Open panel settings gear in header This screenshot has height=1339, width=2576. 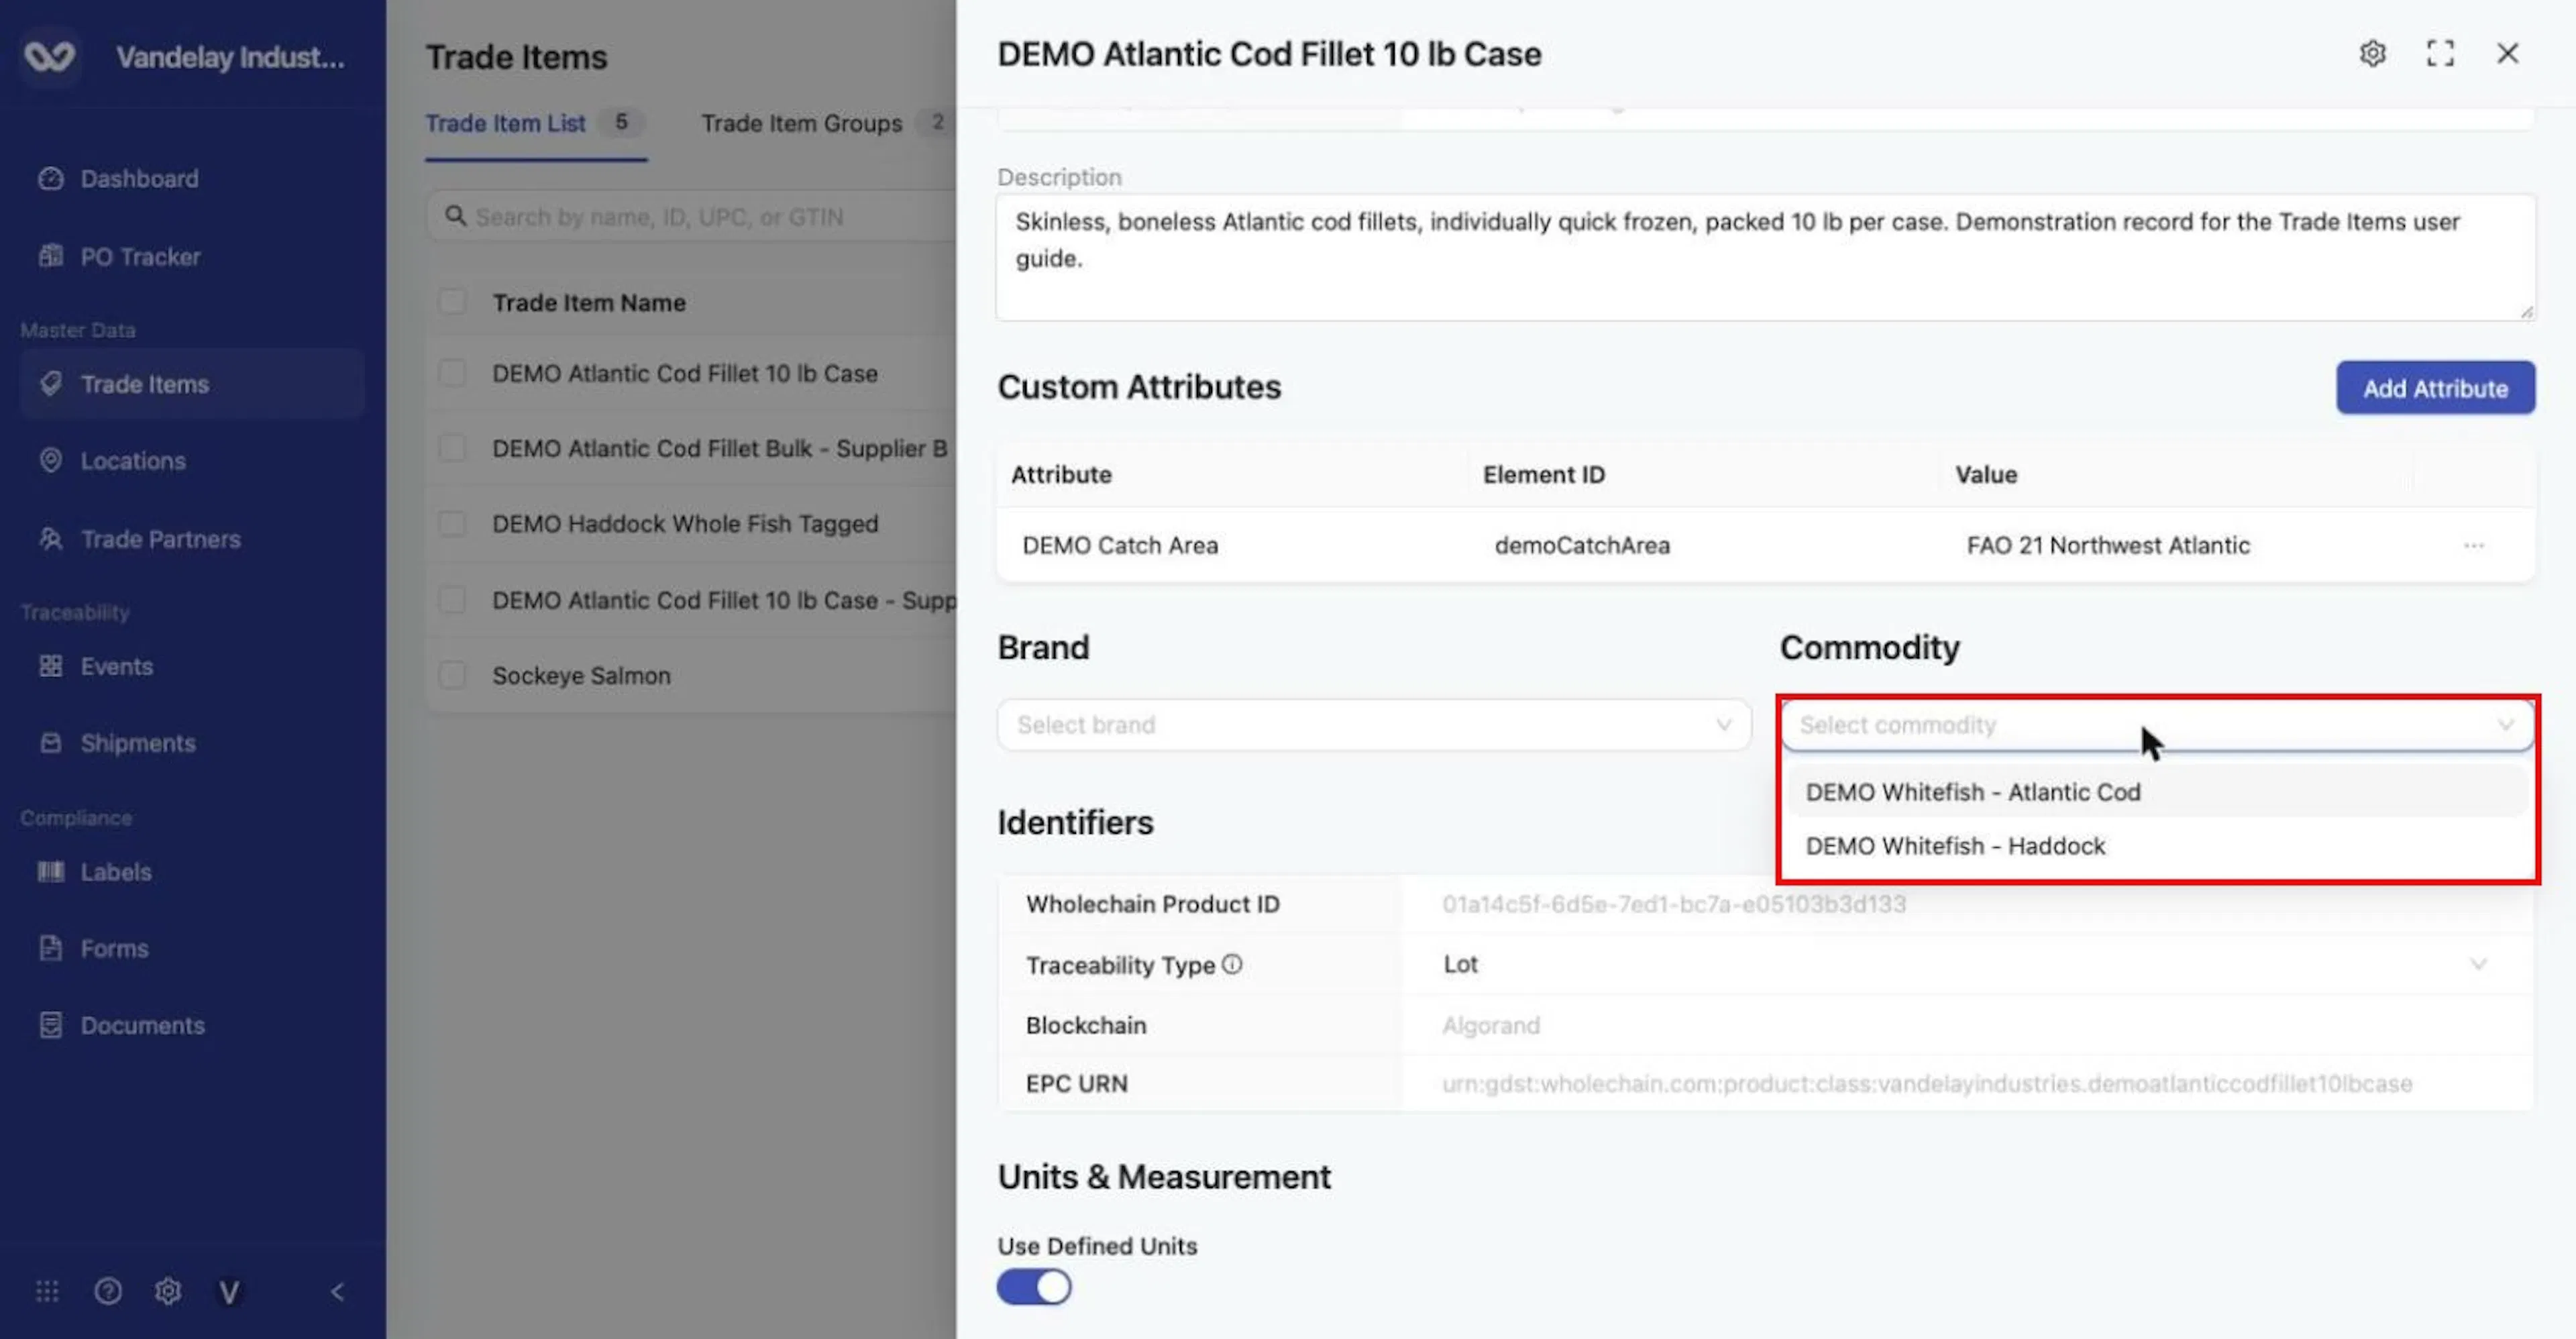pyautogui.click(x=2372, y=53)
